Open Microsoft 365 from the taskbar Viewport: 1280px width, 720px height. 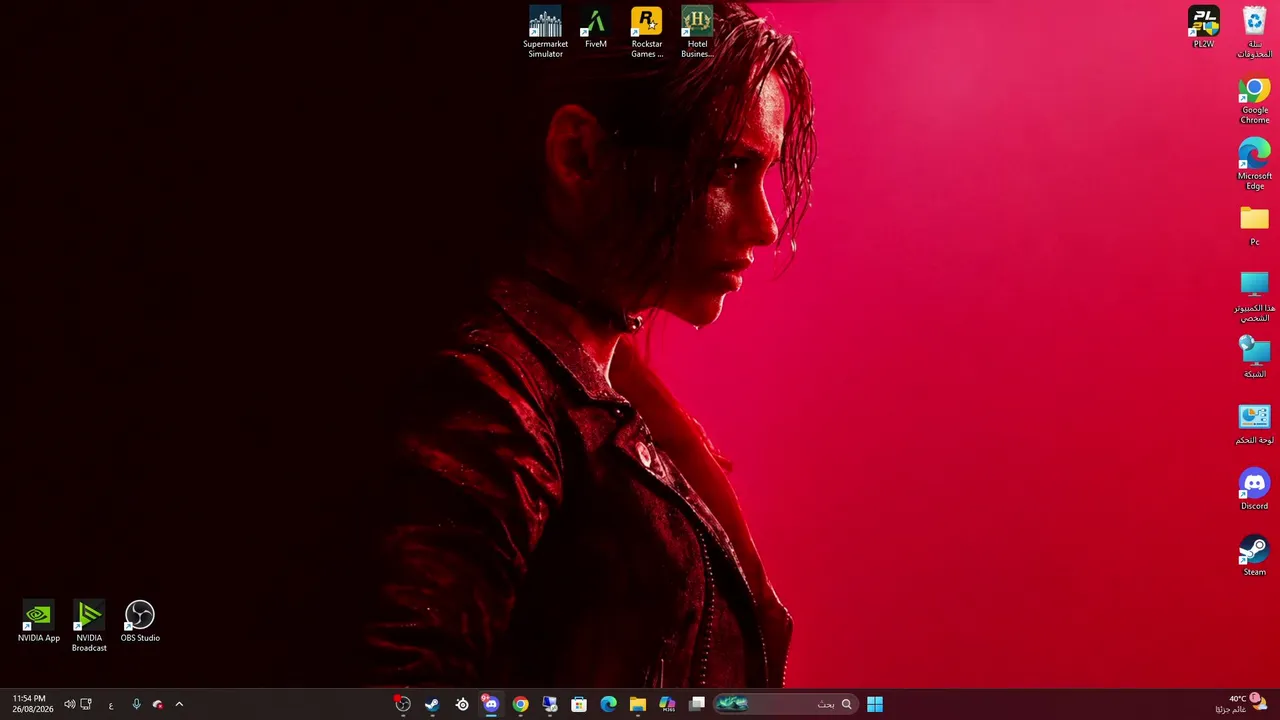tap(667, 704)
